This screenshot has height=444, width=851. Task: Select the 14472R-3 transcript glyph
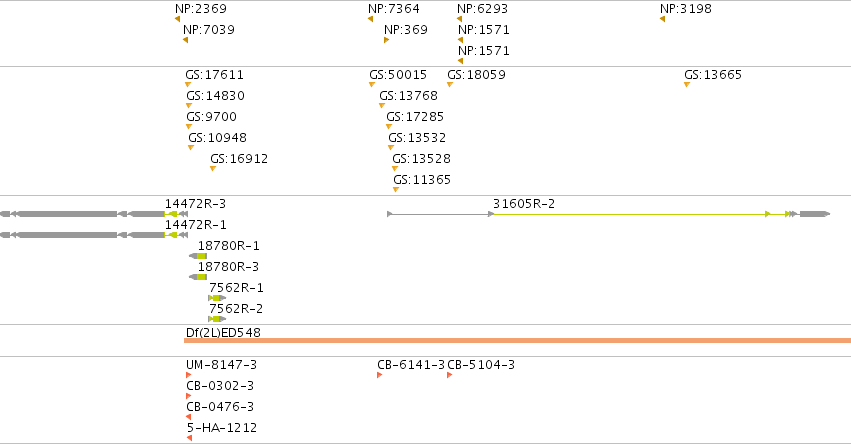click(x=94, y=214)
